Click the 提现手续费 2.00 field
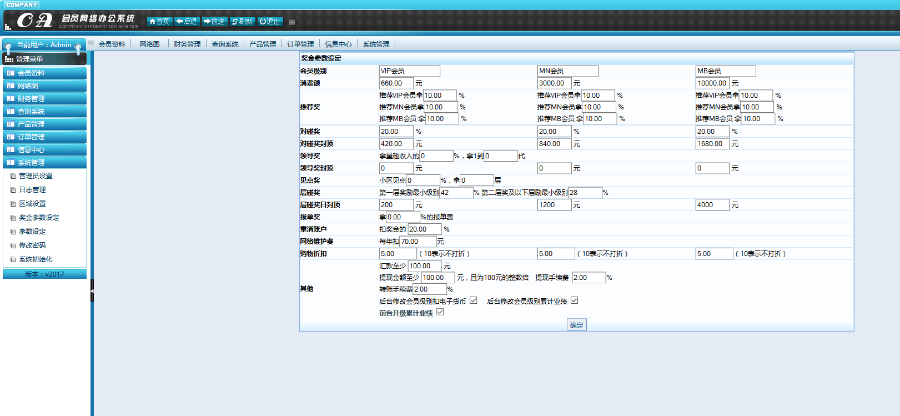This screenshot has width=900, height=416. click(588, 277)
